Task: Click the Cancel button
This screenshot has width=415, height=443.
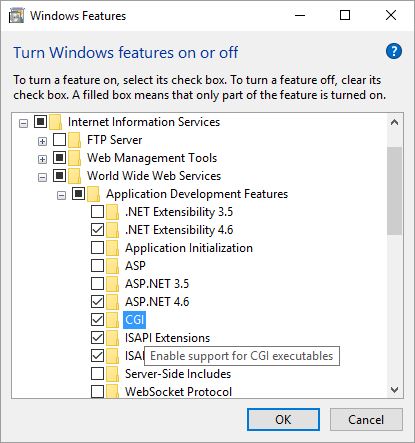Action: 366,420
